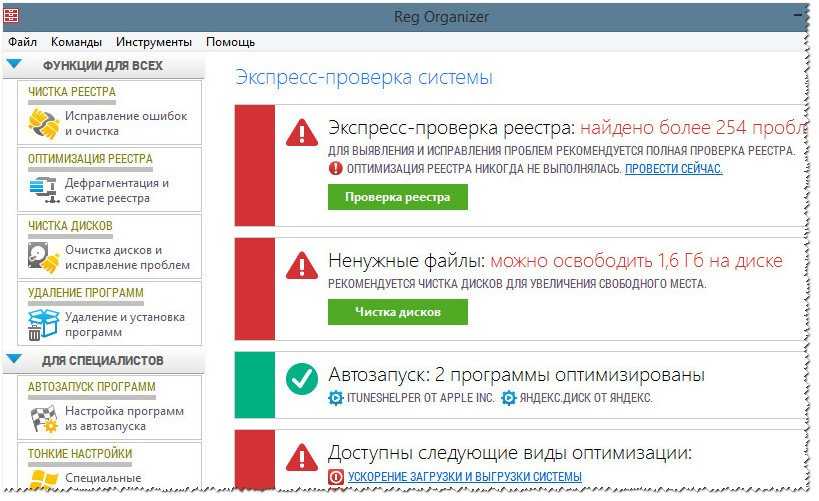
Task: Collapse the ДЛЯ СПЕЦИАЛИСТОВ section arrow
Action: coord(14,359)
